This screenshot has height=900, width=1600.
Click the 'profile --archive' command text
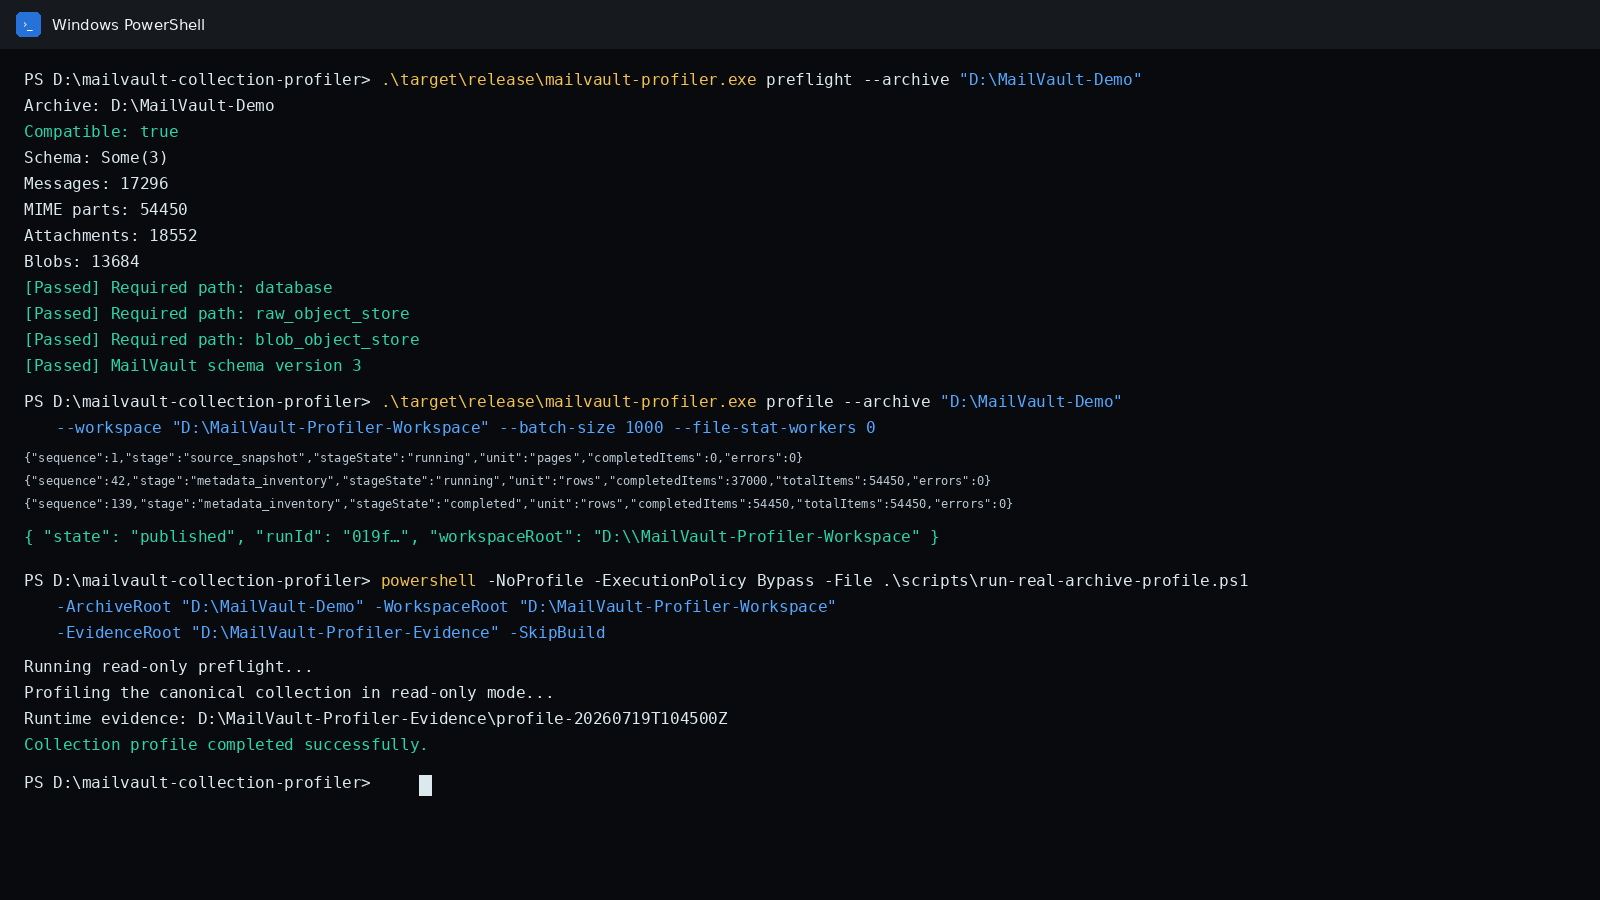point(848,402)
